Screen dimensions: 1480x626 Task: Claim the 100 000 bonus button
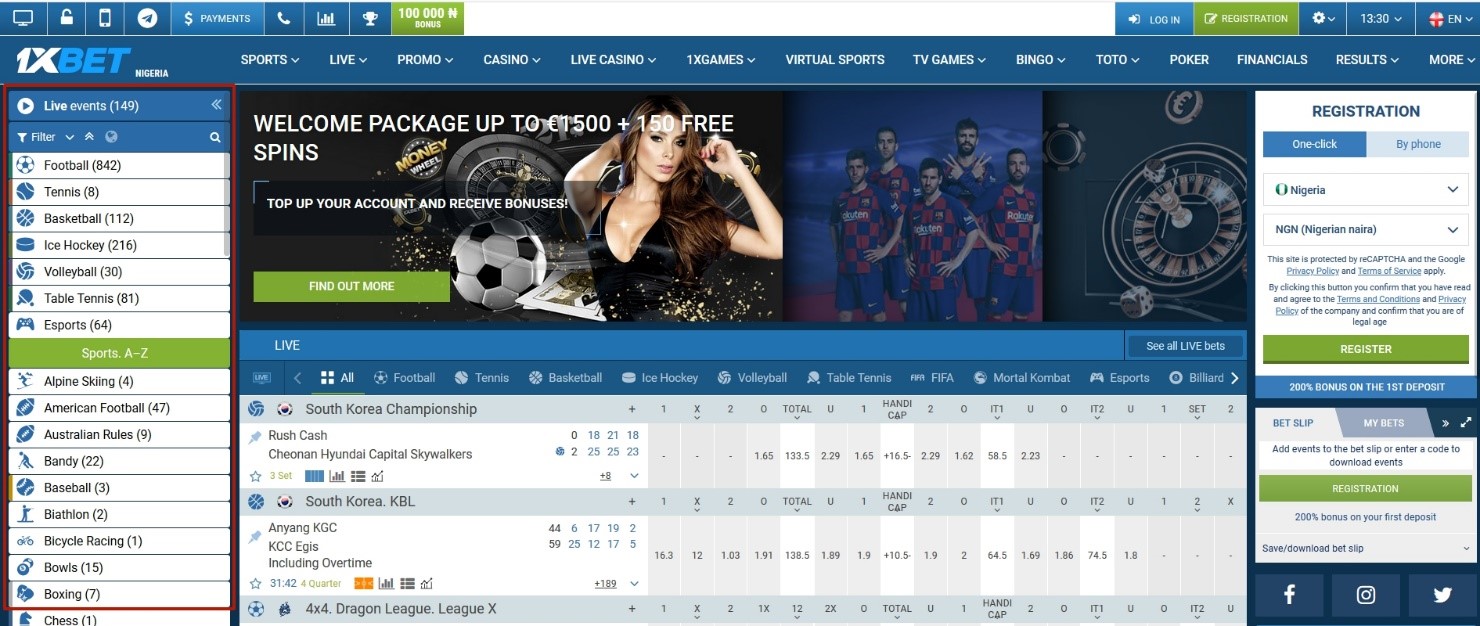point(427,18)
